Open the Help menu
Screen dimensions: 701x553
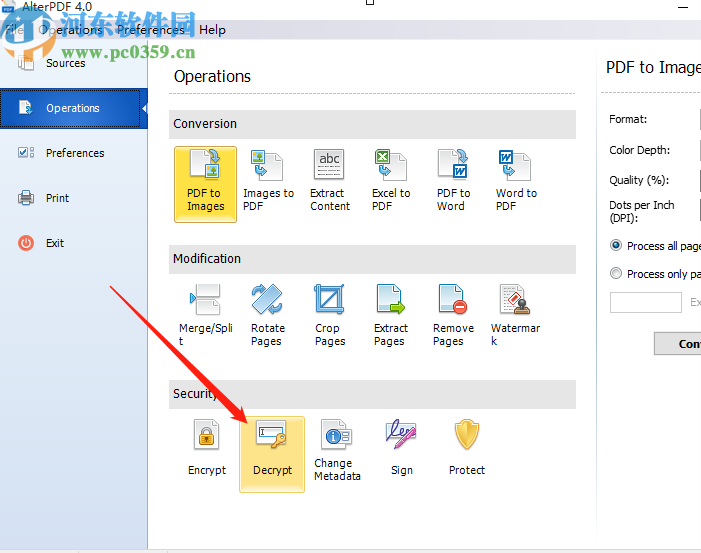[x=212, y=30]
